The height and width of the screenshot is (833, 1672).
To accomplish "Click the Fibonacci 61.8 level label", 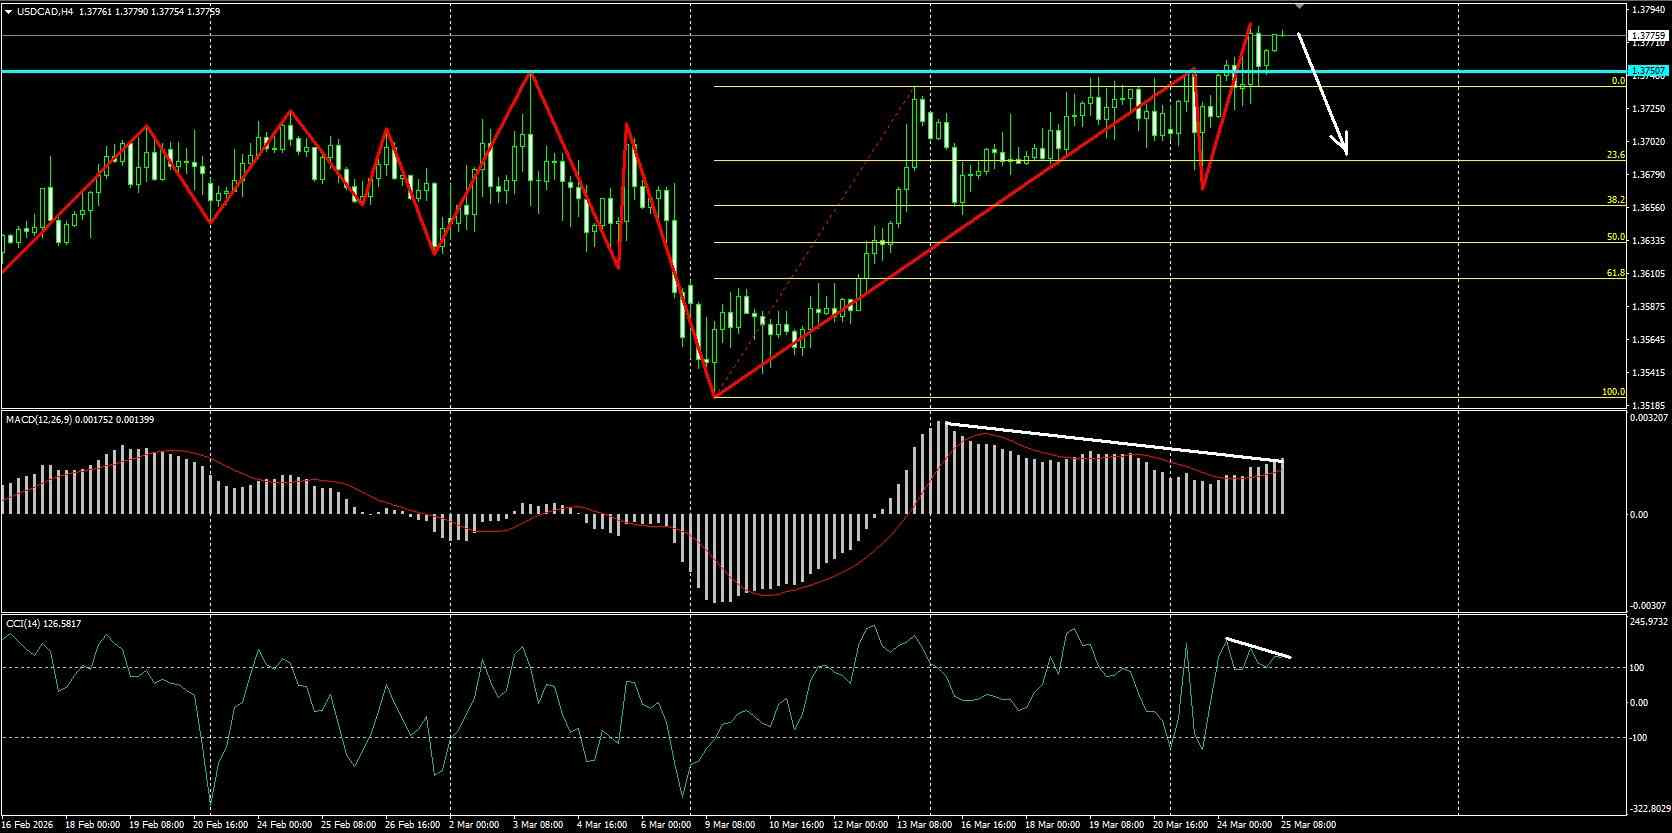I will click(1615, 273).
